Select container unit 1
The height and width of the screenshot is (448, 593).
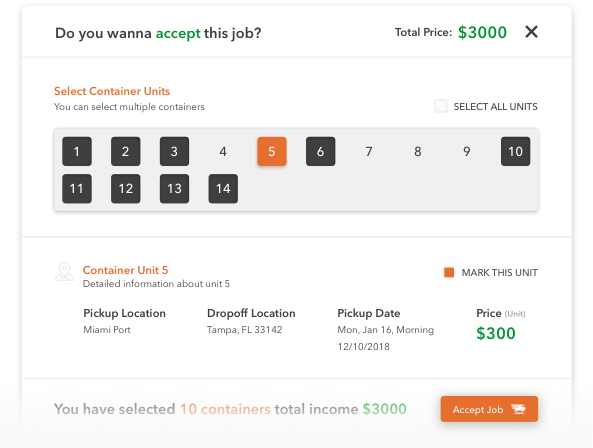click(x=77, y=151)
